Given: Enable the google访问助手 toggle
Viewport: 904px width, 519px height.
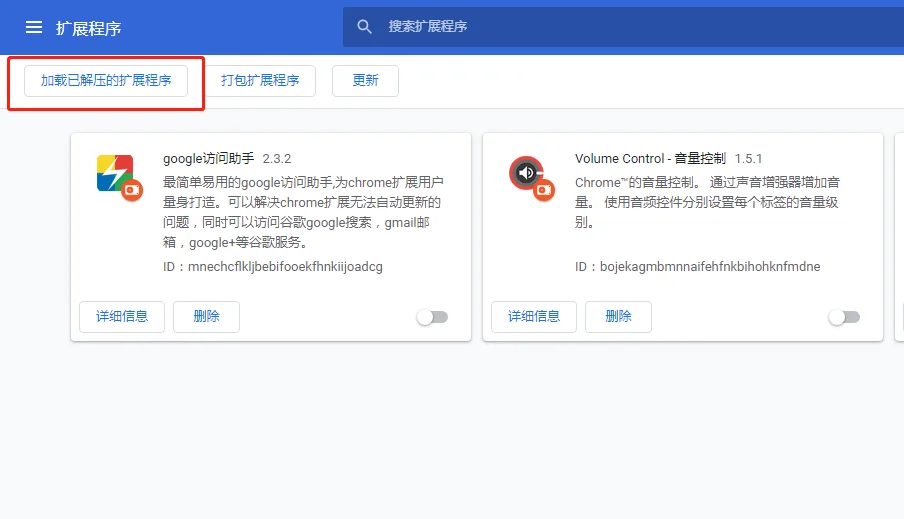Looking at the screenshot, I should click(x=432, y=317).
